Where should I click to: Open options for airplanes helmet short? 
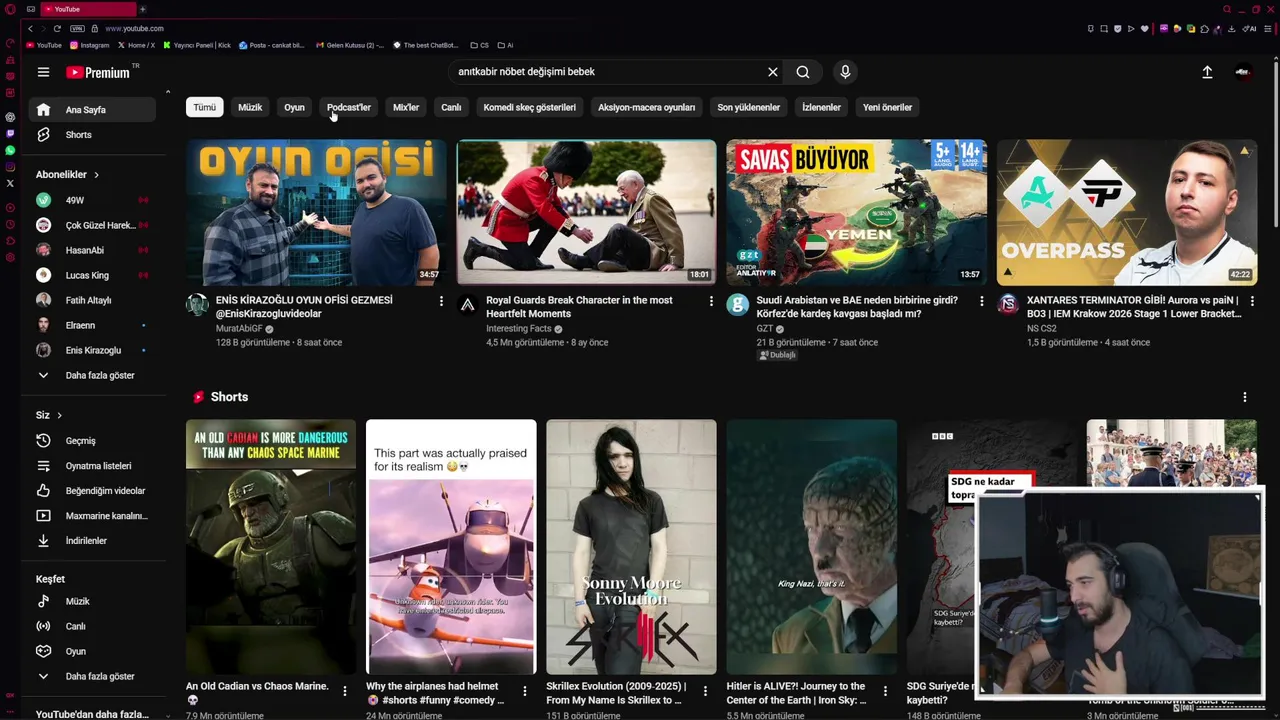coord(525,691)
